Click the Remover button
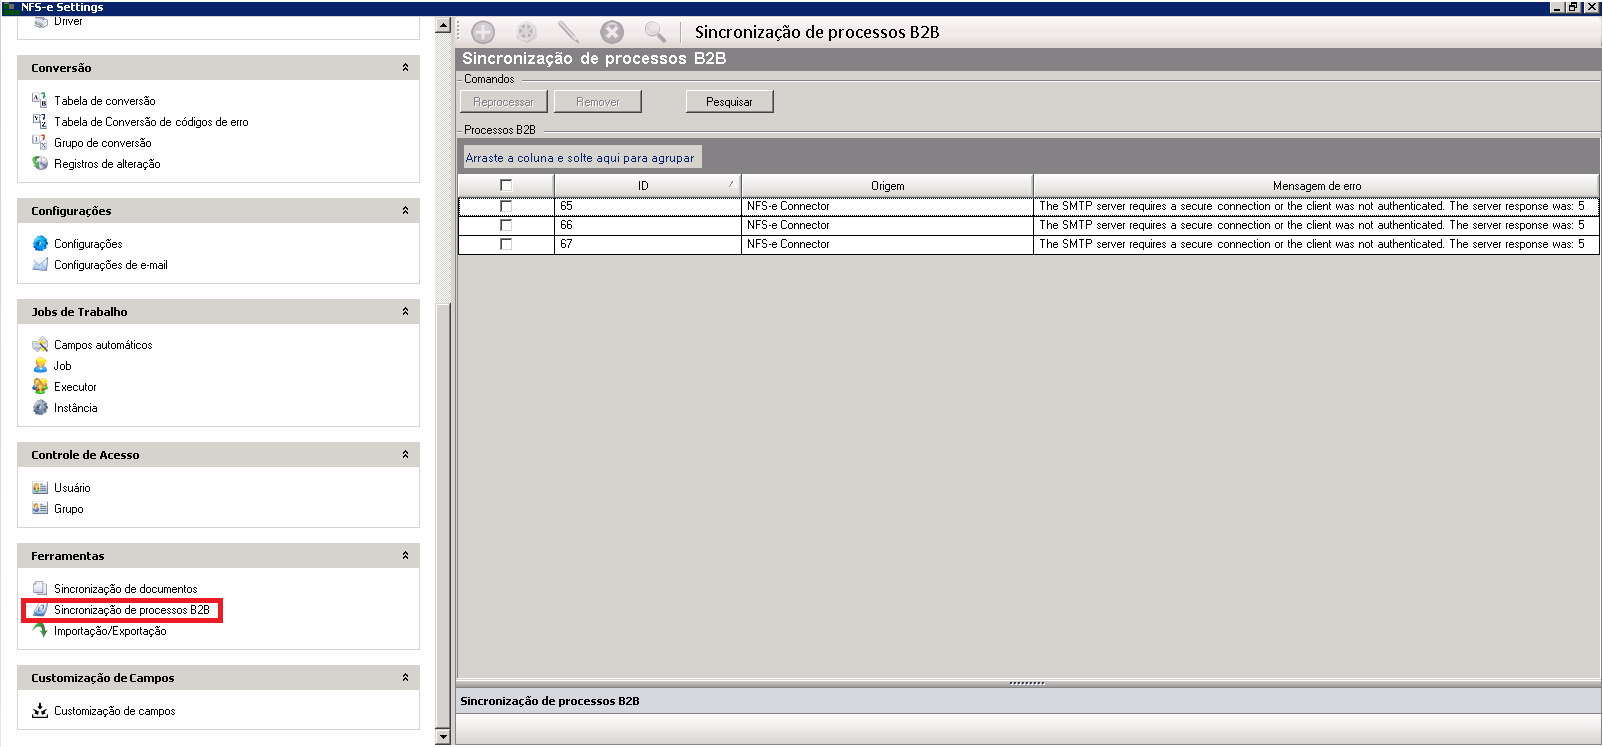This screenshot has height=747, width=1603. pos(598,102)
